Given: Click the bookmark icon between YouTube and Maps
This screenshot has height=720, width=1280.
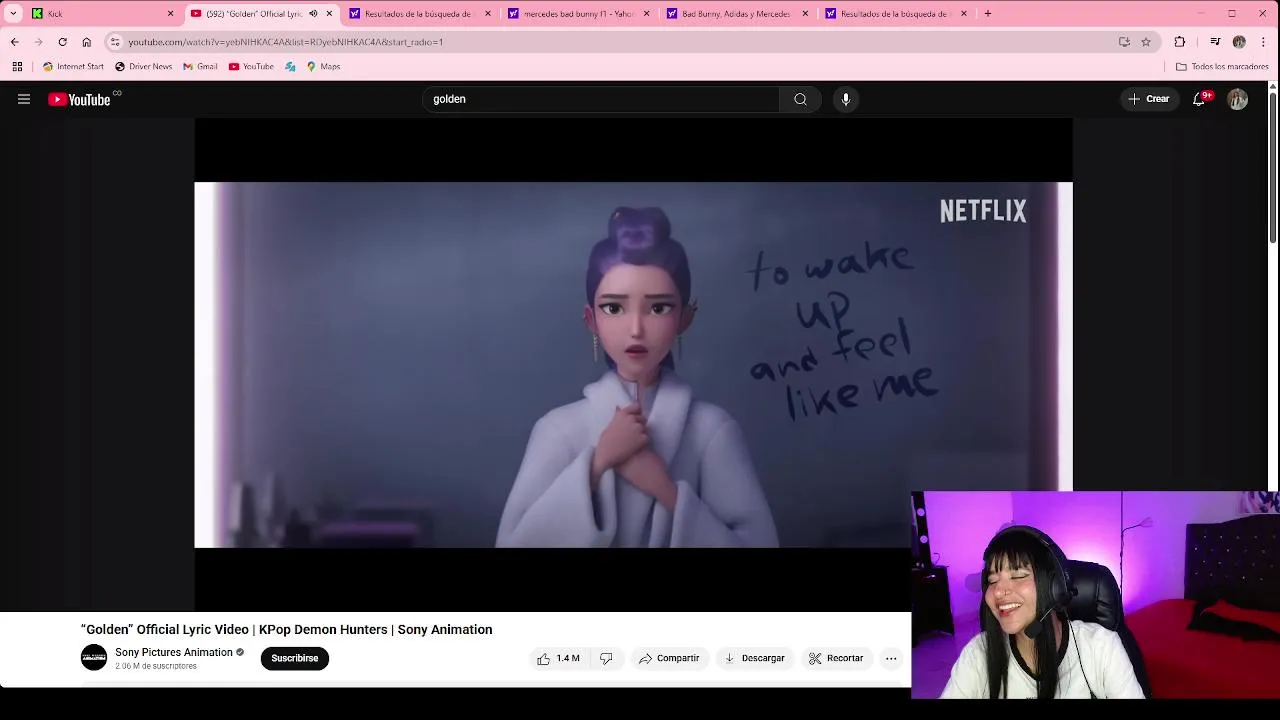Looking at the screenshot, I should coord(290,67).
